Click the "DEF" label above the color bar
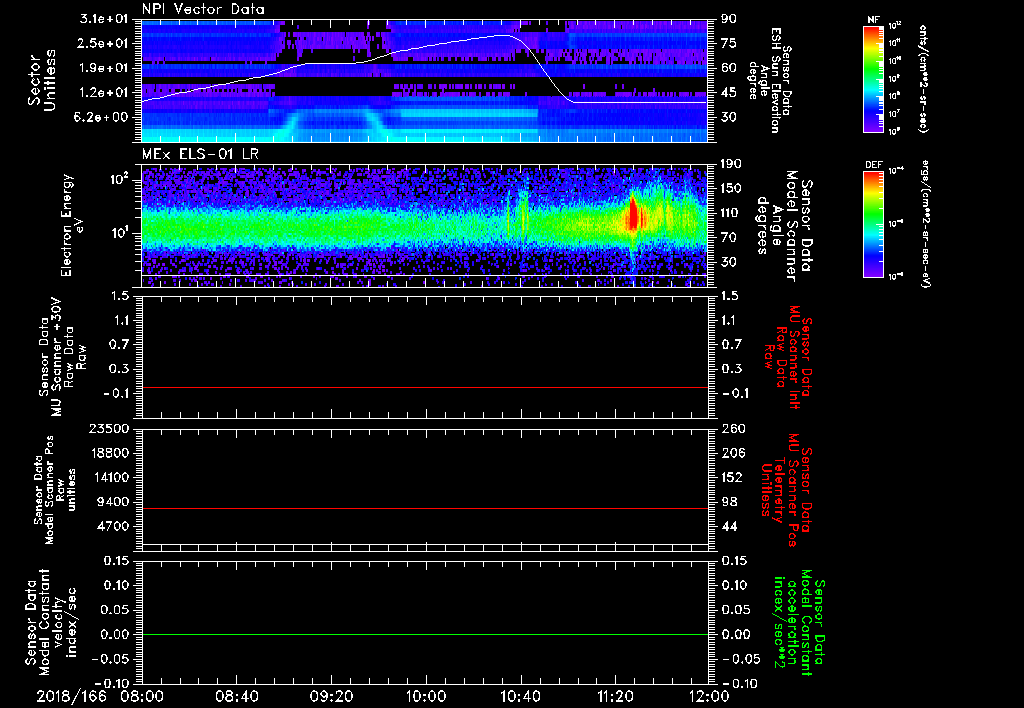Image resolution: width=1024 pixels, height=708 pixels. pos(874,165)
